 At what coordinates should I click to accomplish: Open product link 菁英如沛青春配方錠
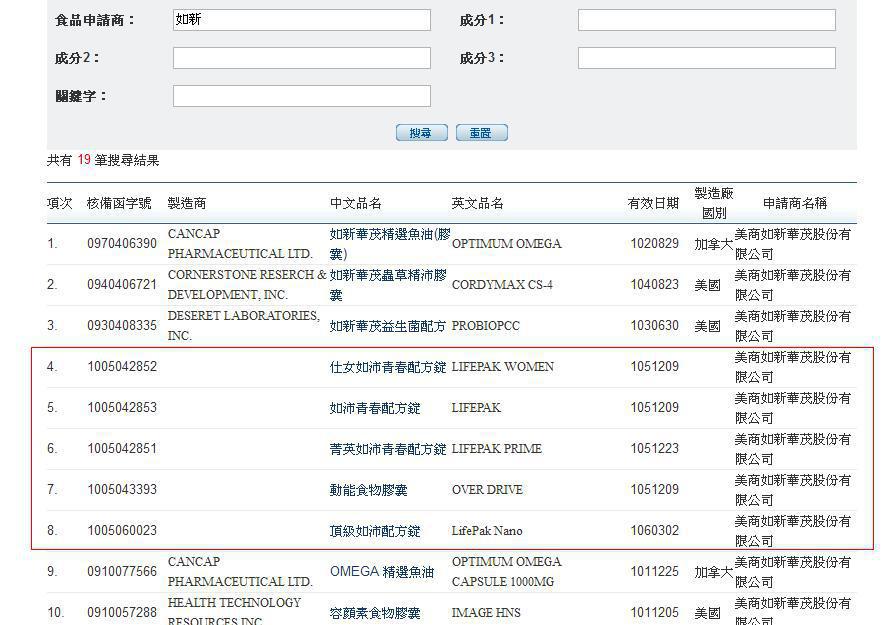coord(388,449)
